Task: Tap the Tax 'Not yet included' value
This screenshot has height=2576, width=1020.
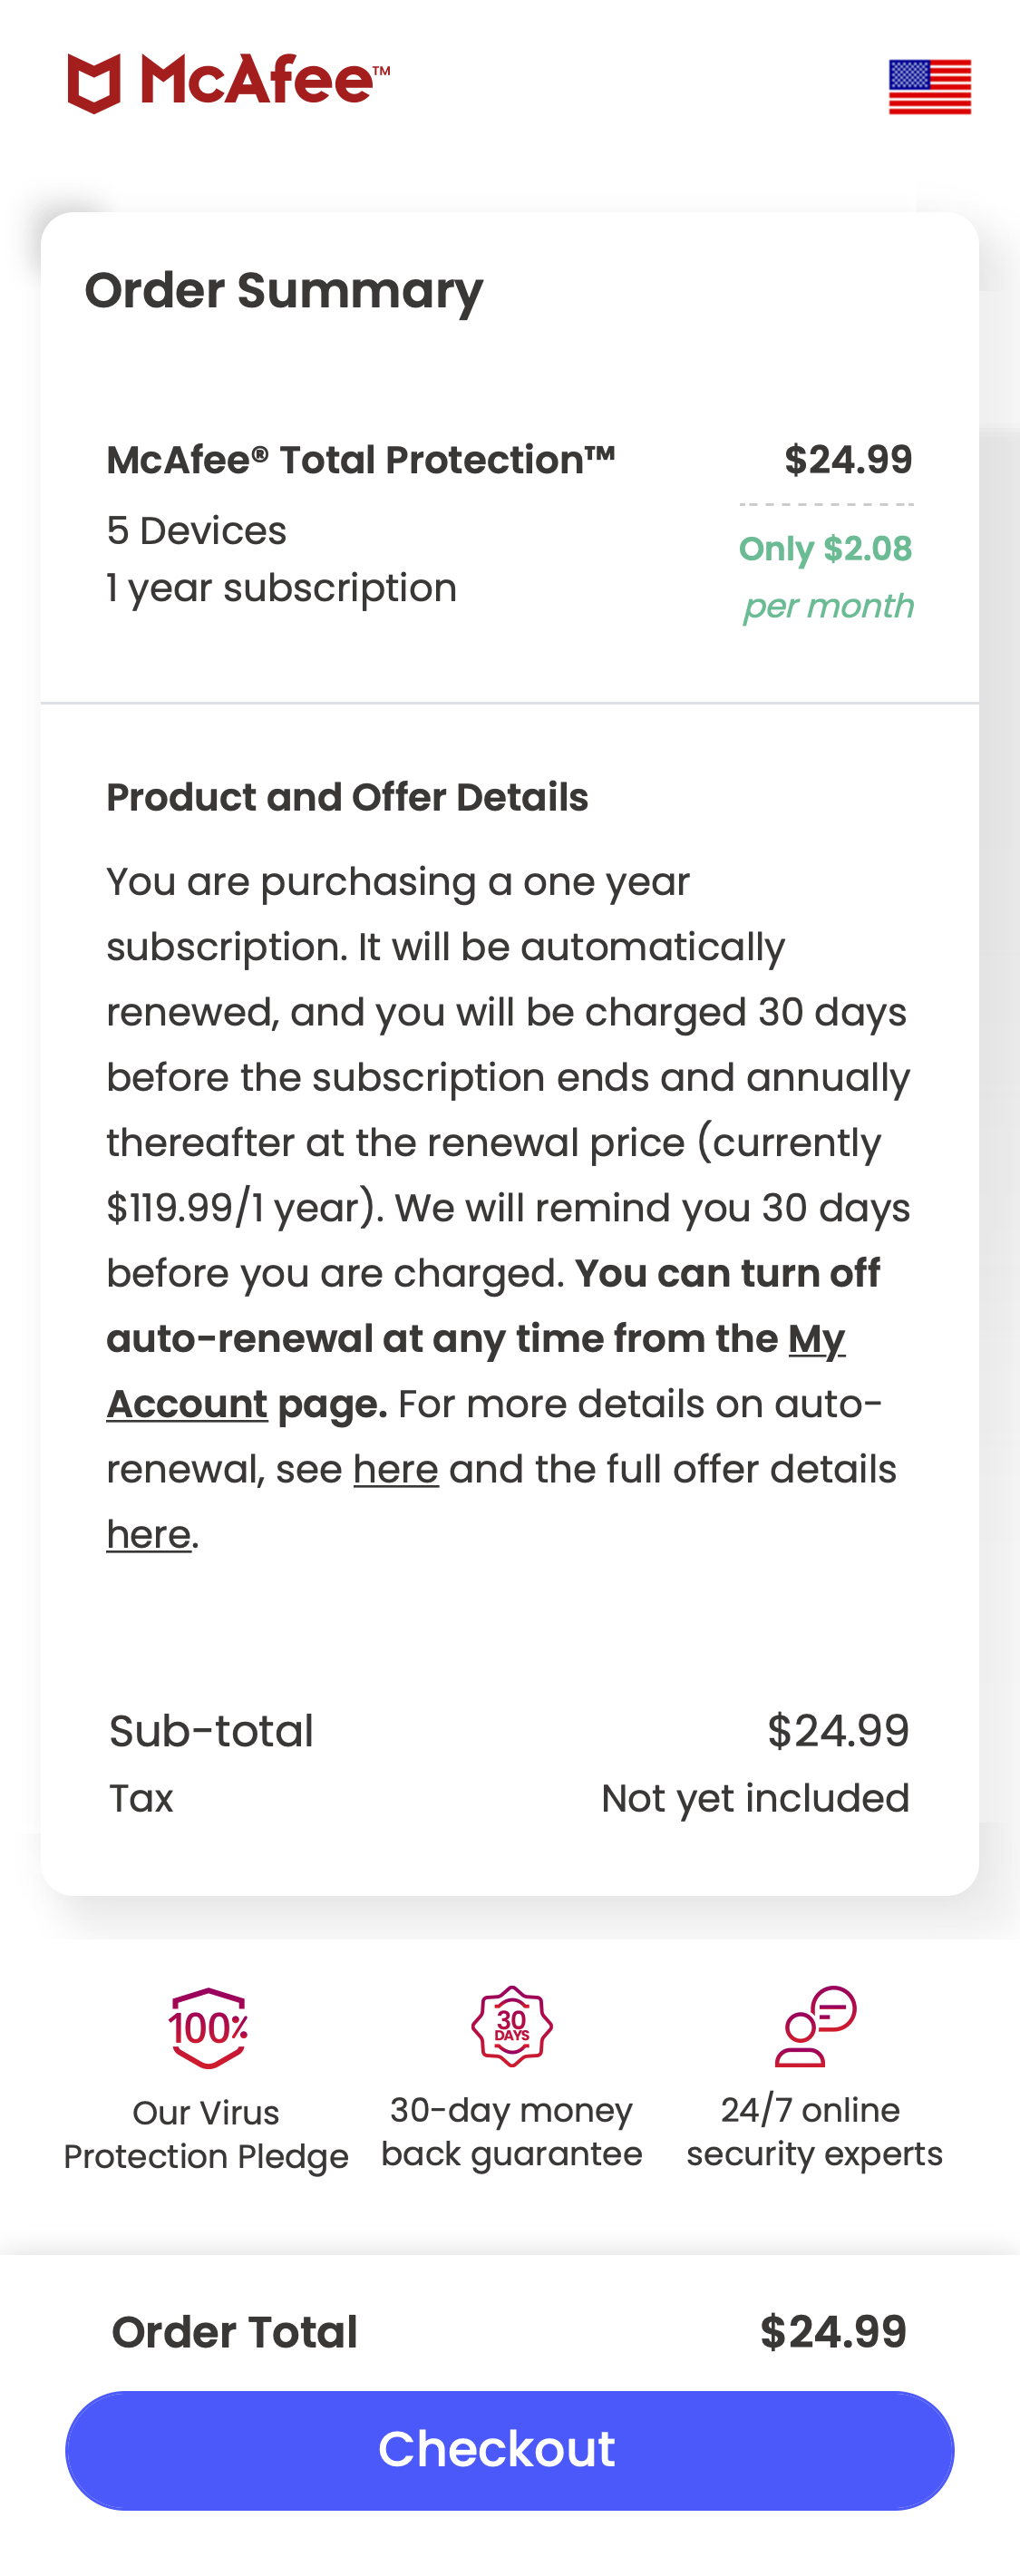Action: point(755,1798)
